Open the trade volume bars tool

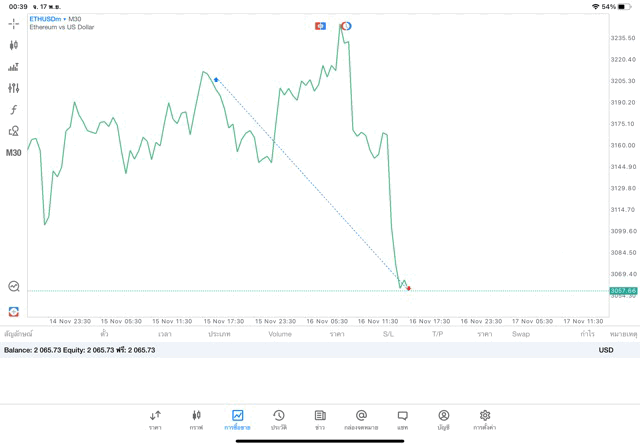pos(13,67)
